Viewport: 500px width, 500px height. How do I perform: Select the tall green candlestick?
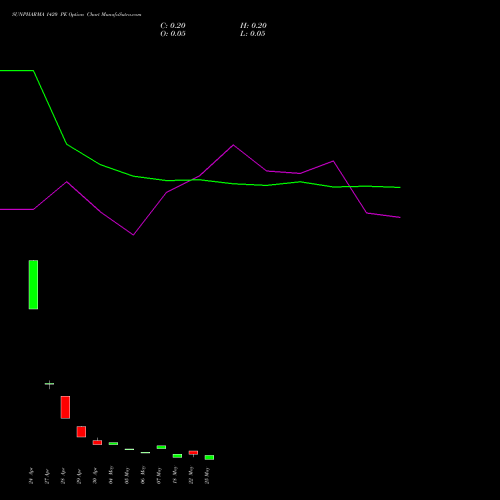point(33,285)
